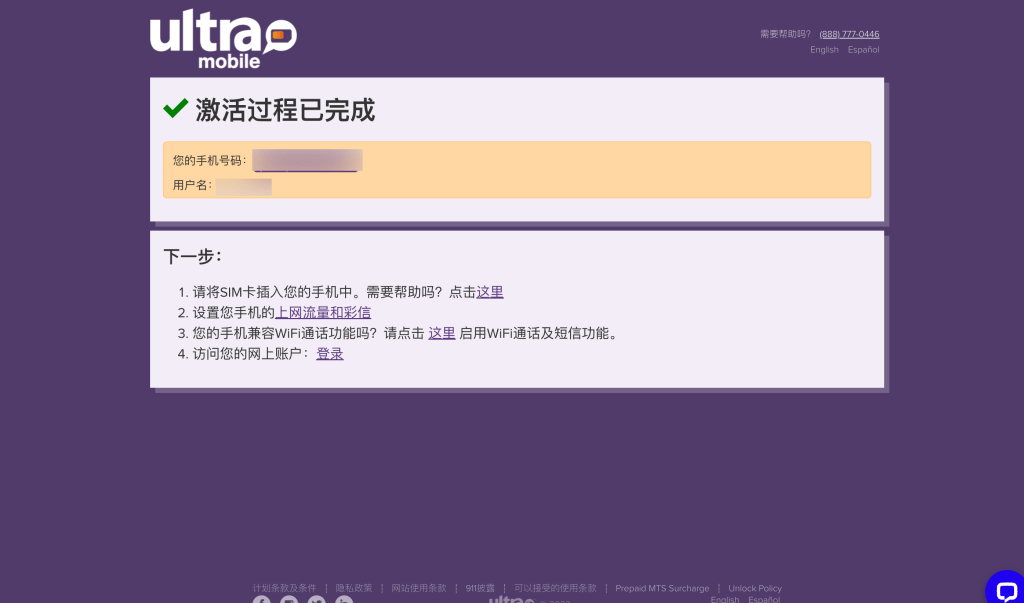
Task: Switch language to English in header
Action: [x=824, y=50]
